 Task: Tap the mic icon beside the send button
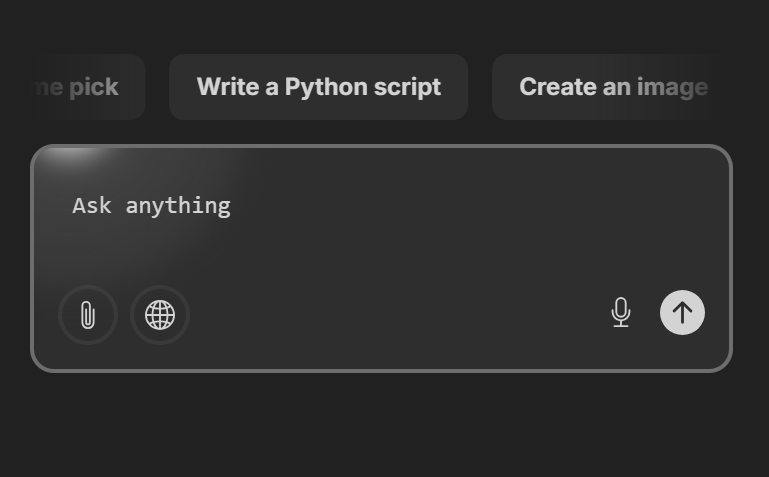coord(621,312)
